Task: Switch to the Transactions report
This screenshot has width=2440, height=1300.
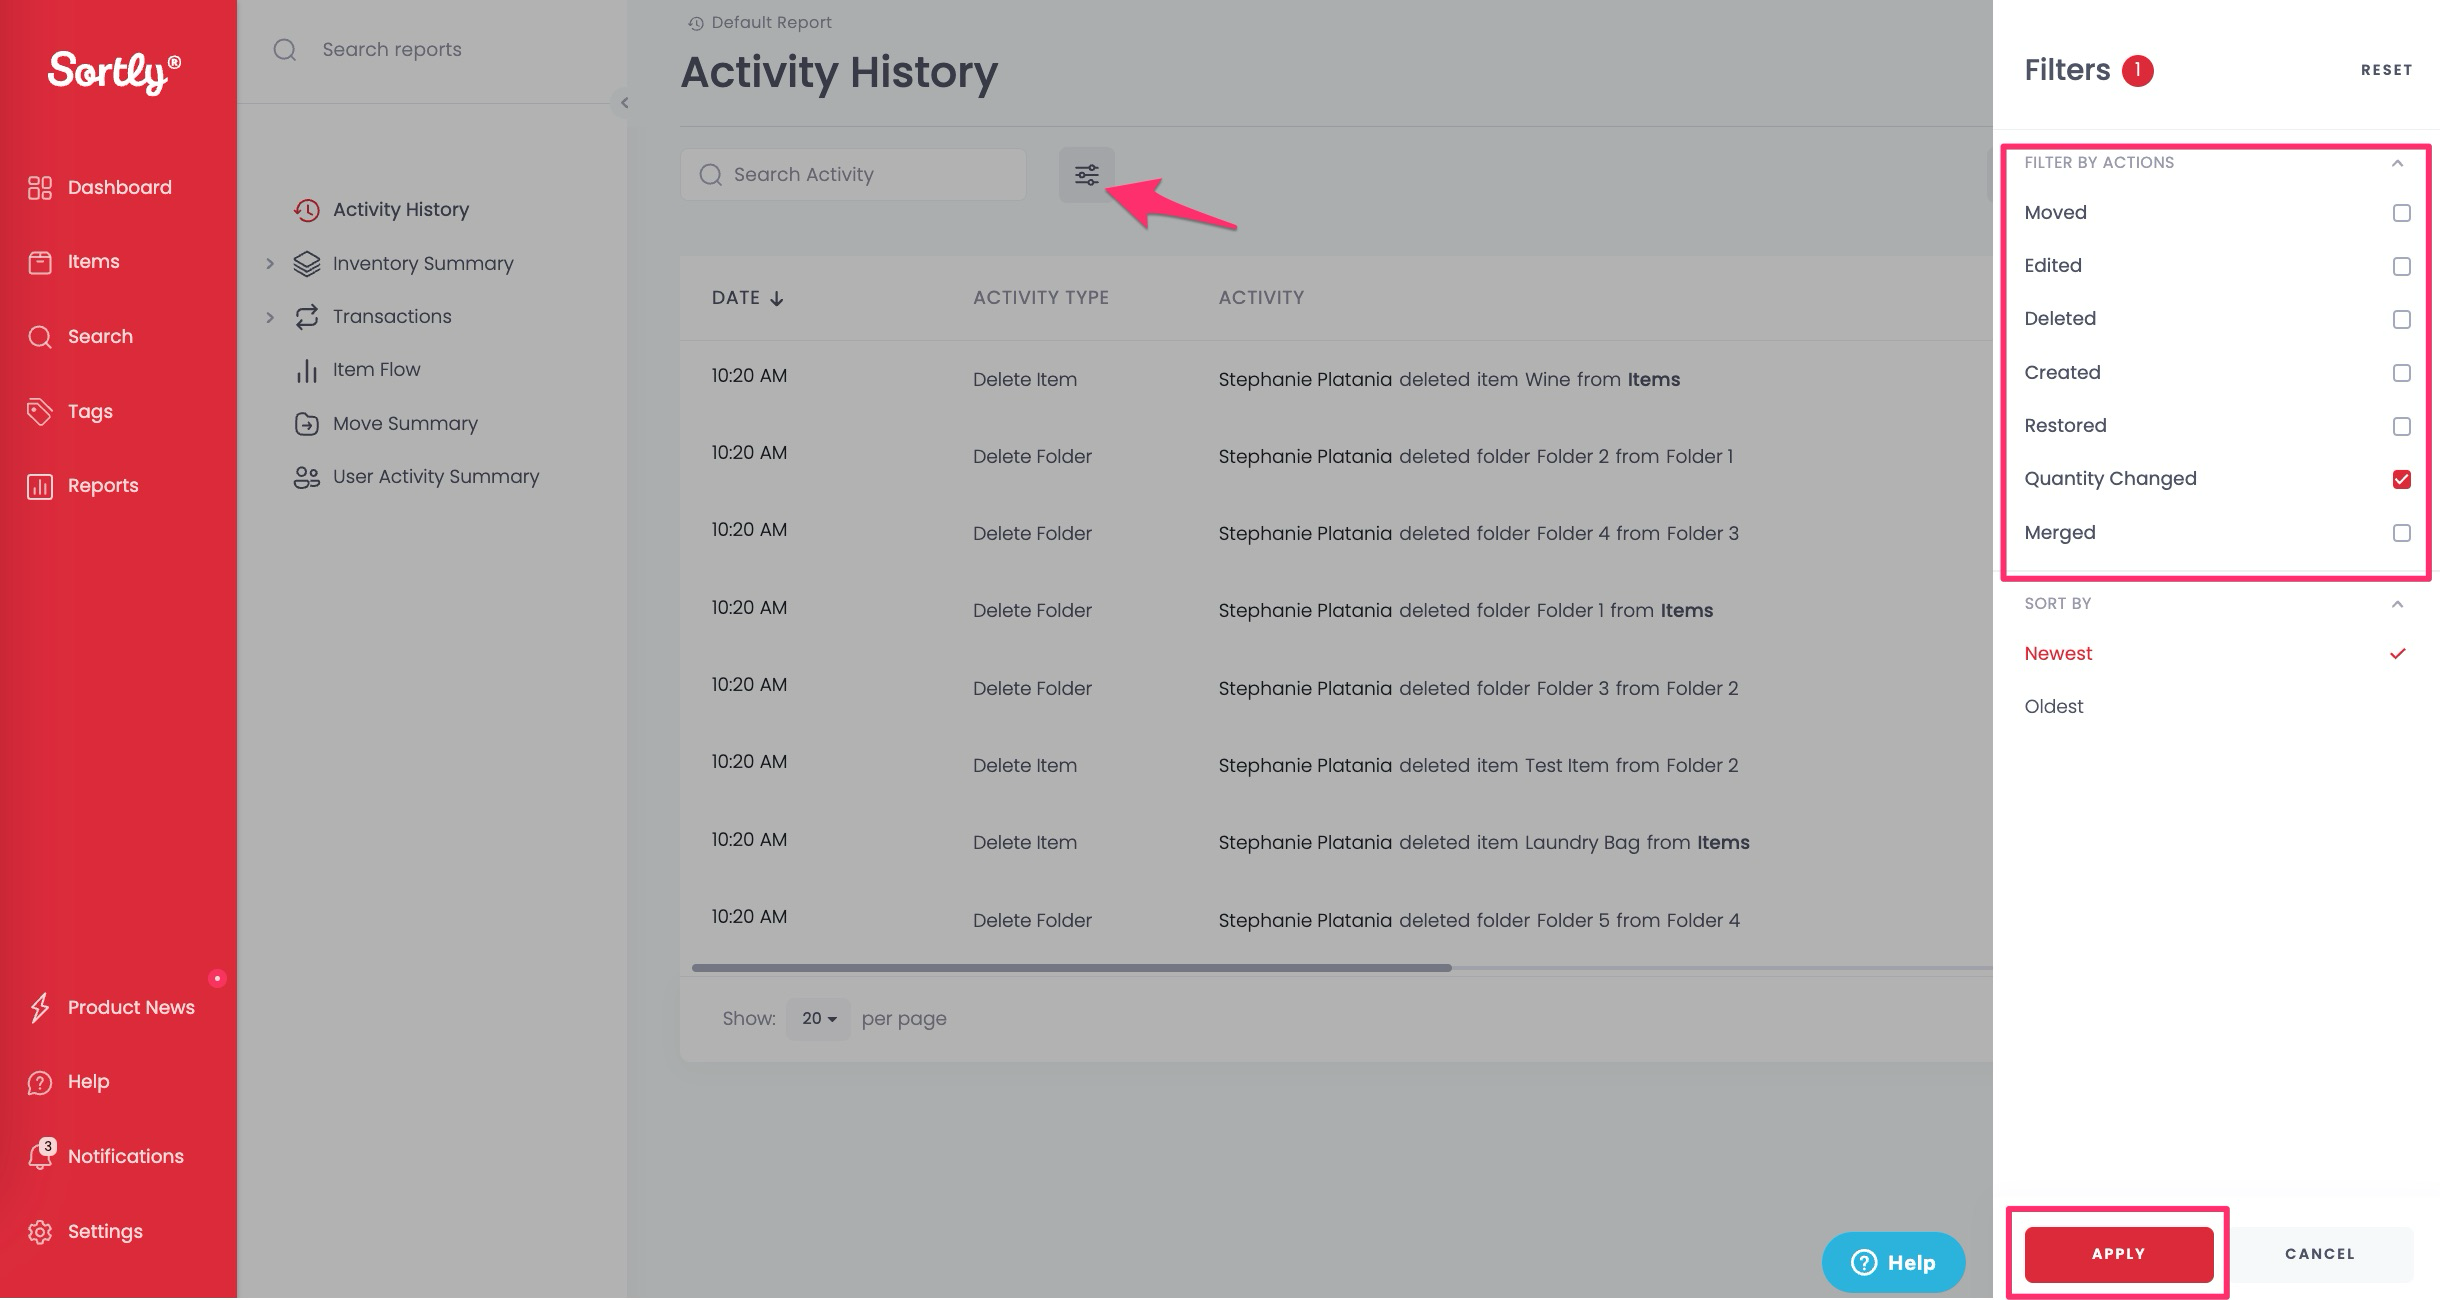Action: pyautogui.click(x=391, y=316)
